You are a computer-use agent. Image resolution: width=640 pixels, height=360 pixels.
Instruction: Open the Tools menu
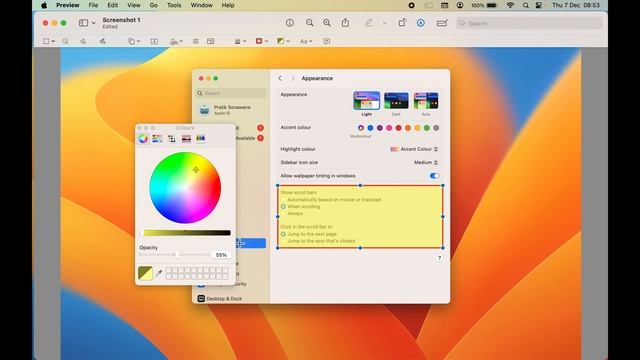[174, 5]
